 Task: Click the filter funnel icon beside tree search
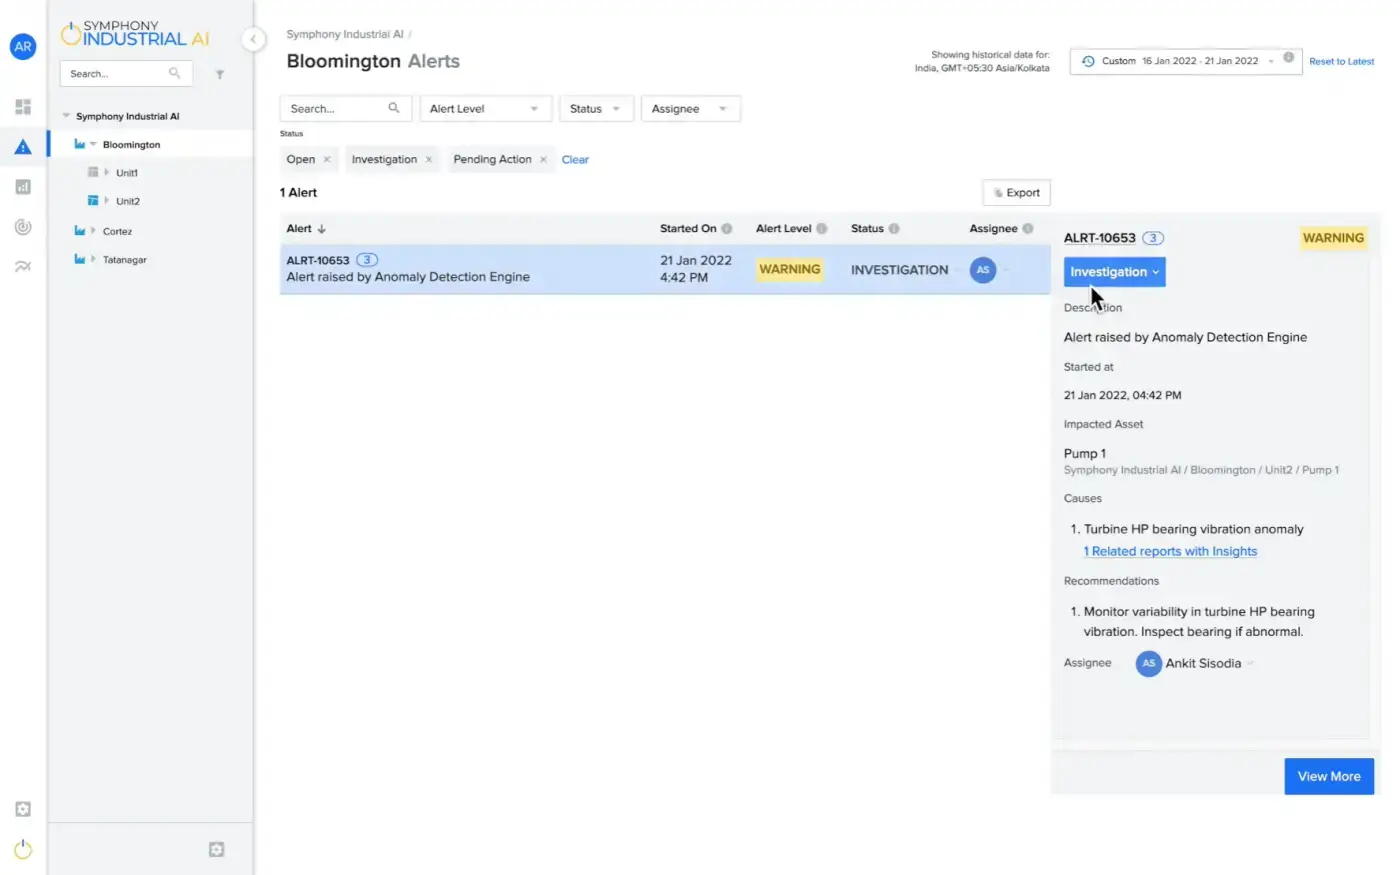(220, 74)
